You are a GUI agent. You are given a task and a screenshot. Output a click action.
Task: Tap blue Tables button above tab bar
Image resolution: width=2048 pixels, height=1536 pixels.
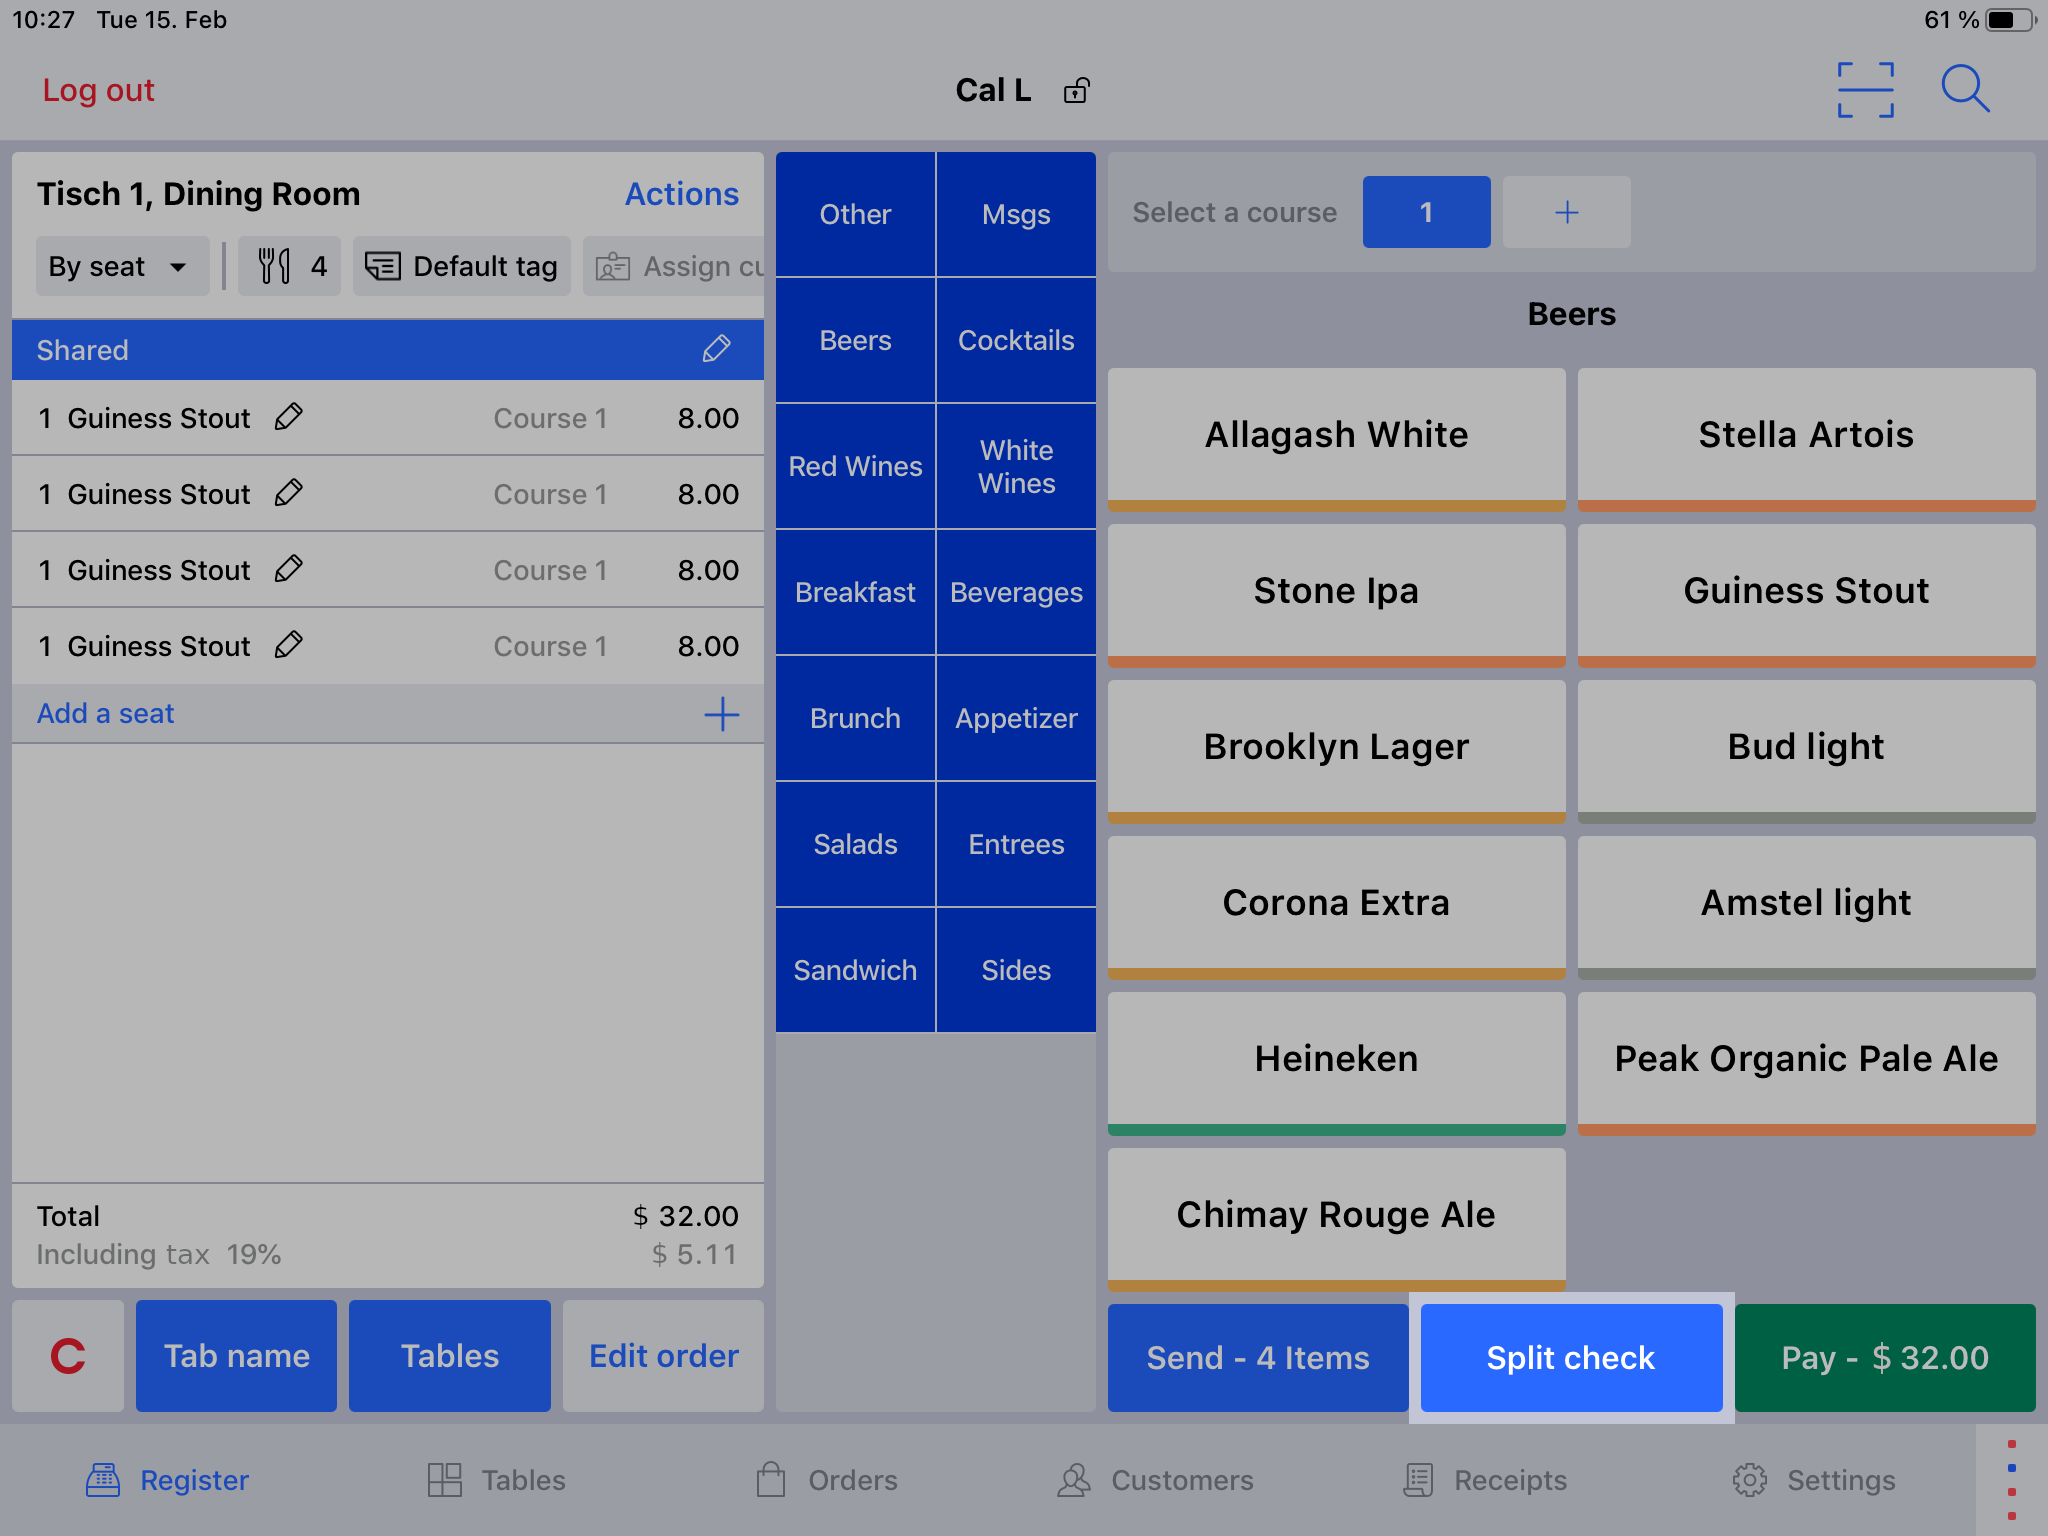point(450,1356)
